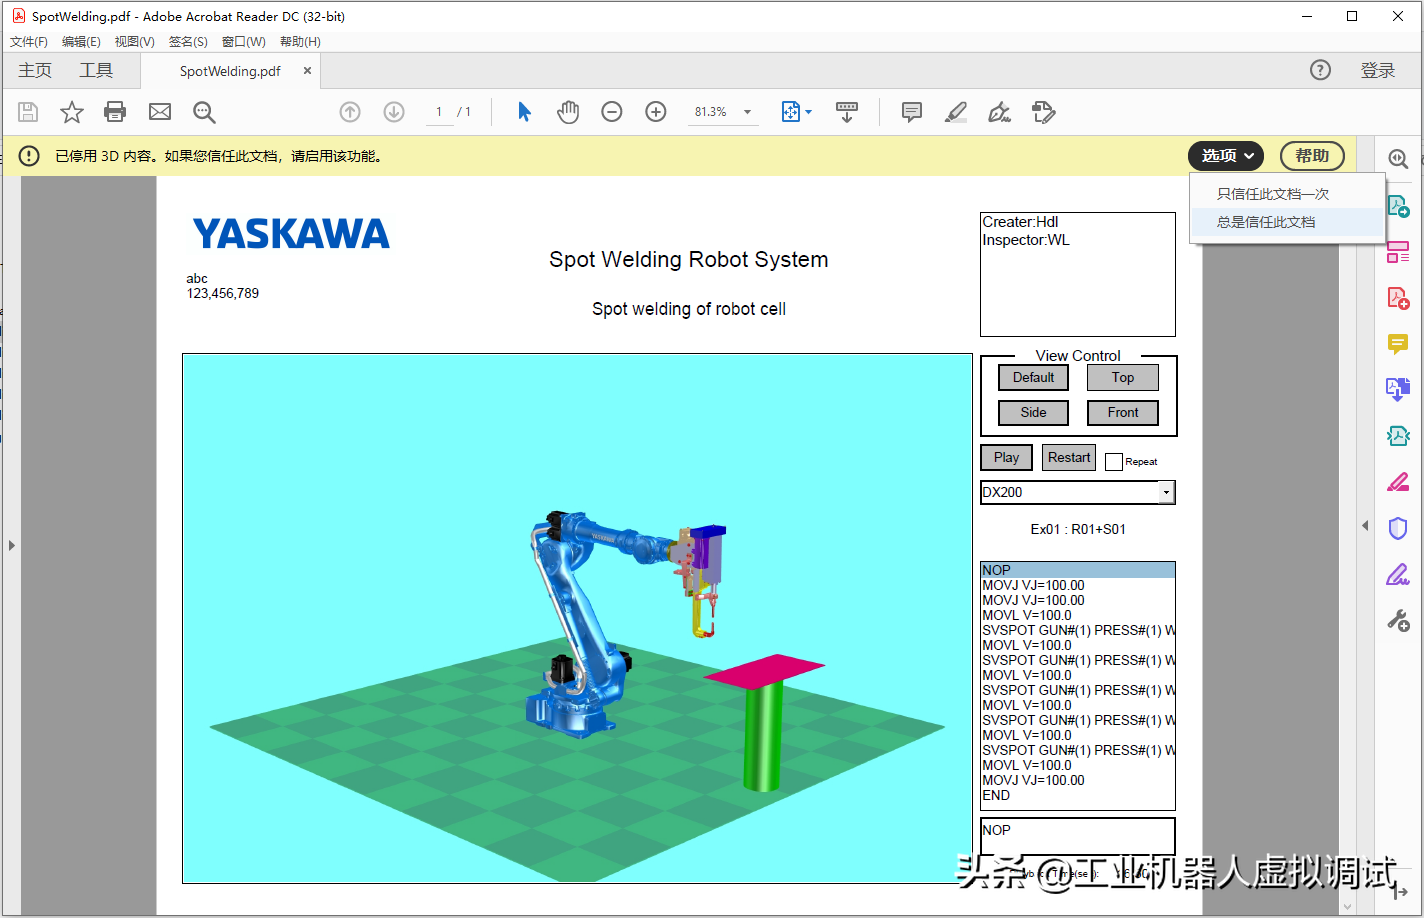This screenshot has height=918, width=1424.
Task: Open the help question mark icon
Action: pos(1321,70)
